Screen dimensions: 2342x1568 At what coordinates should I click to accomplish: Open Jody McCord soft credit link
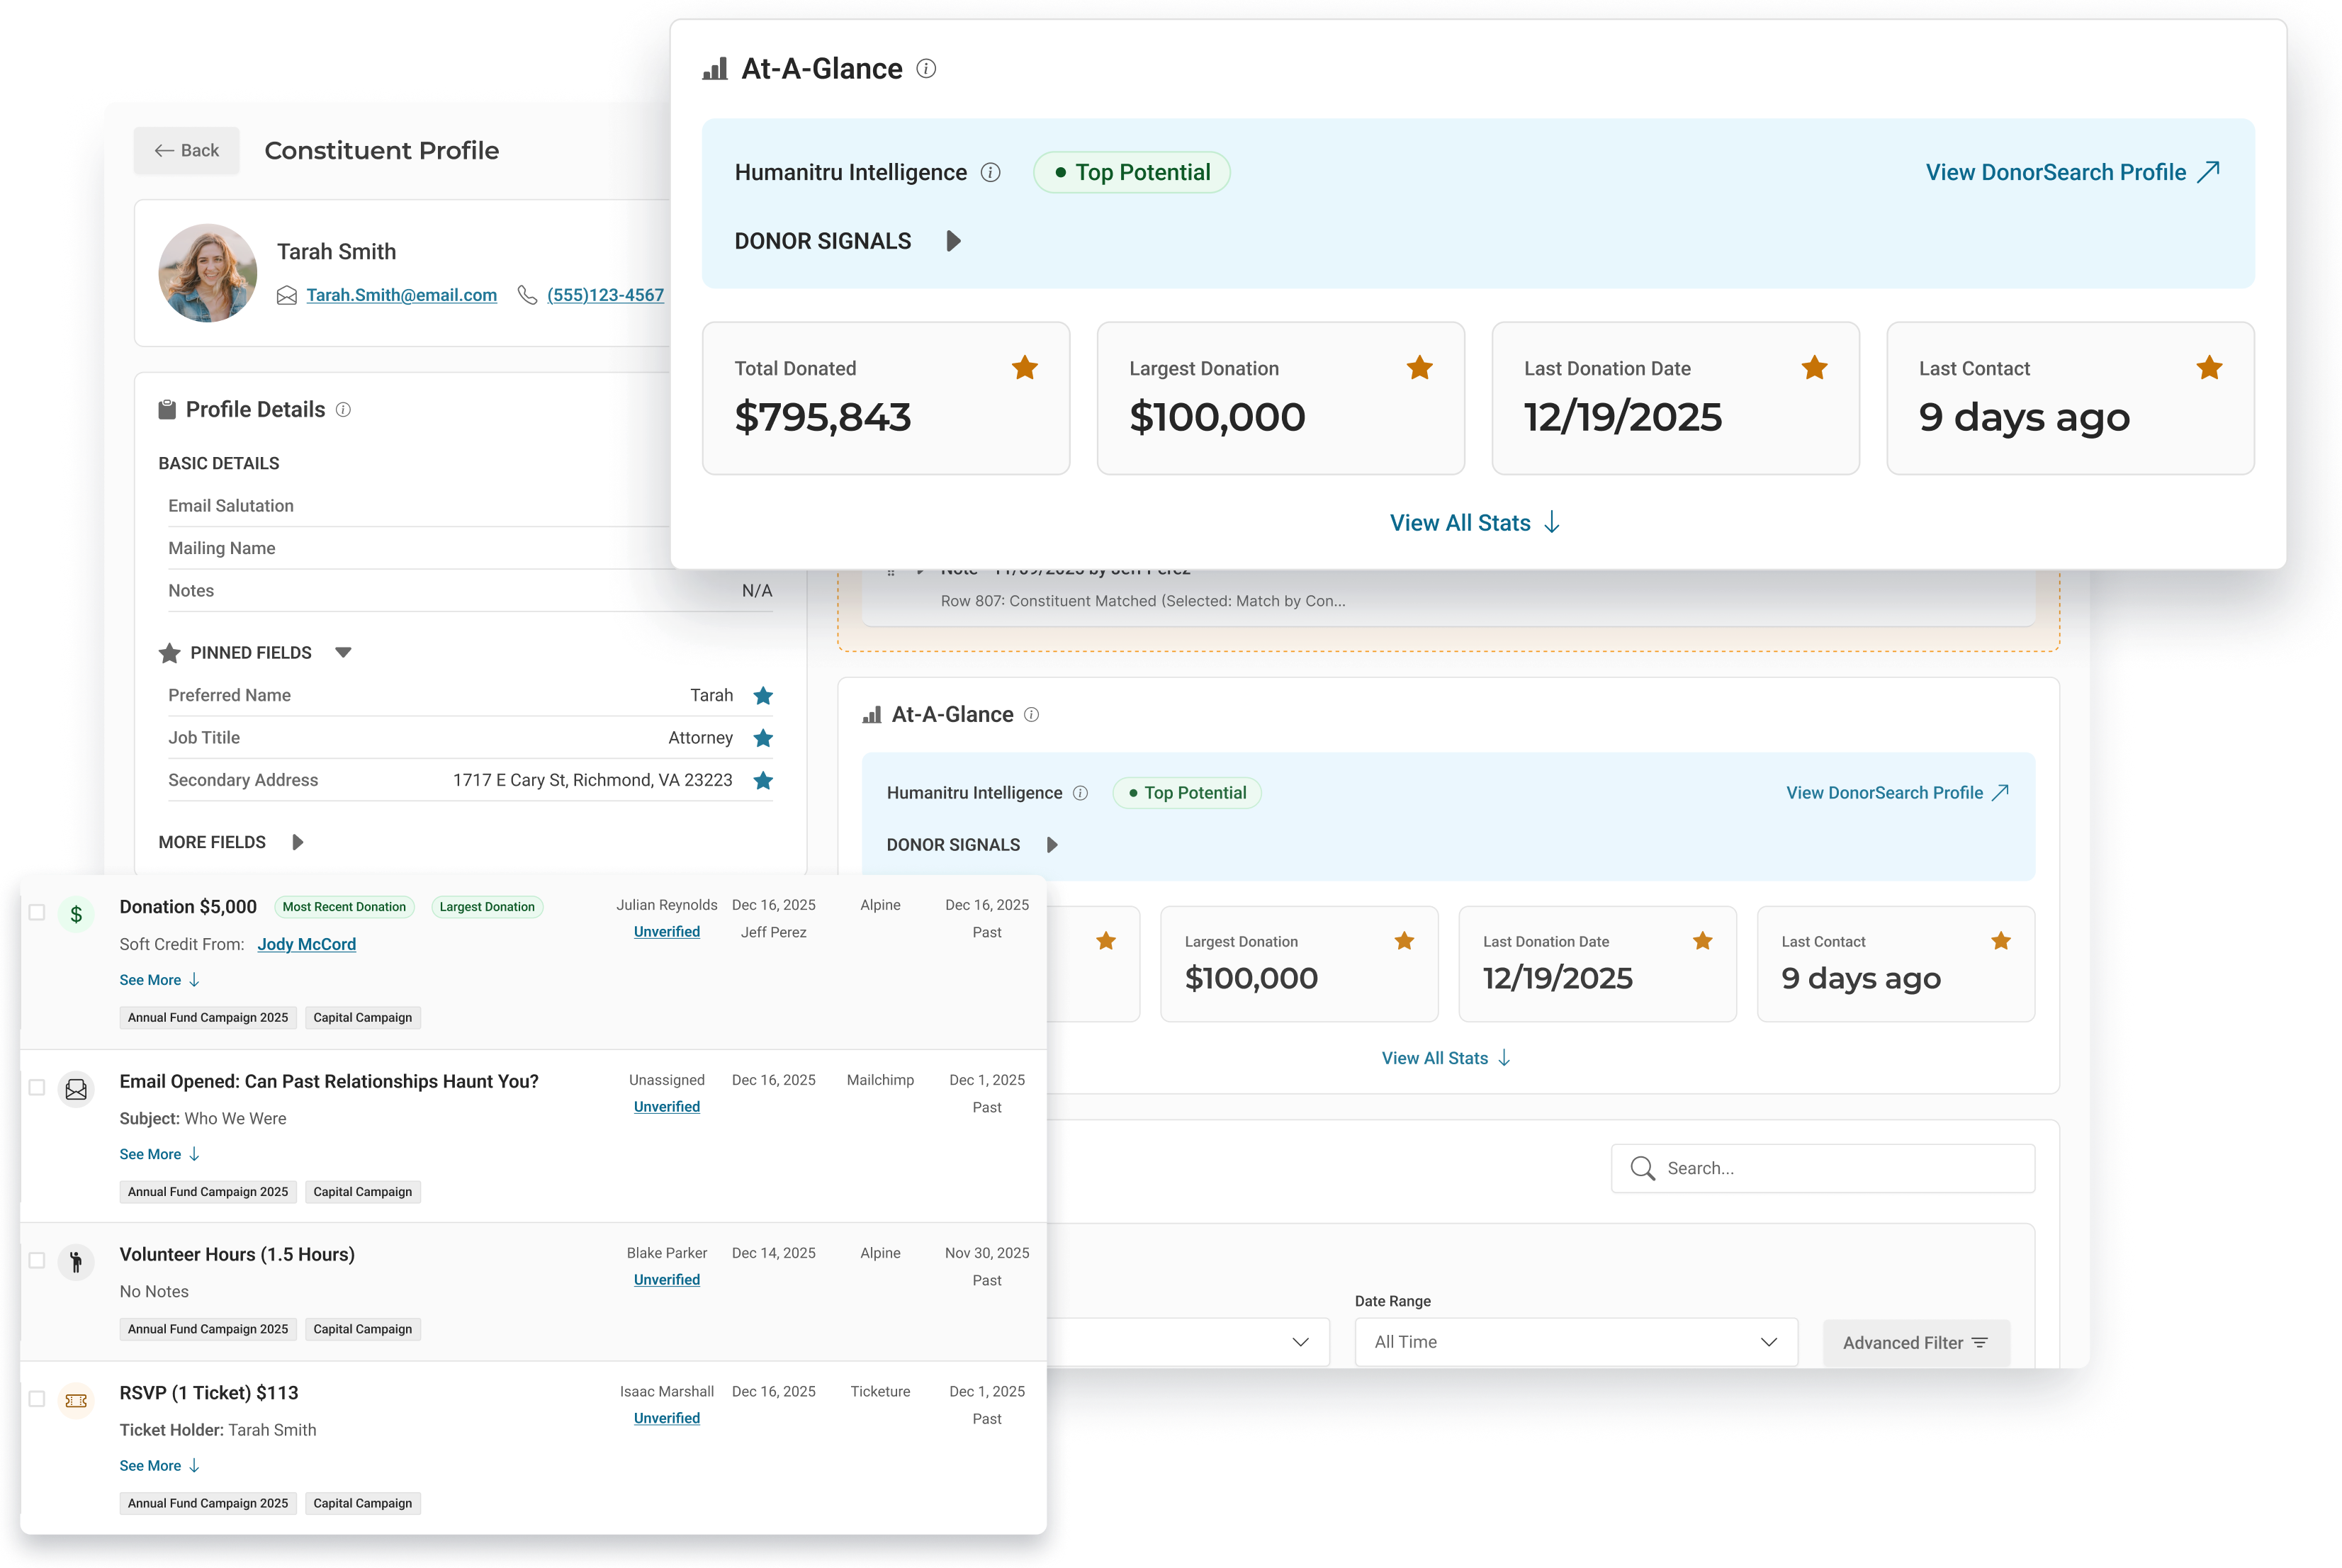pos(306,944)
